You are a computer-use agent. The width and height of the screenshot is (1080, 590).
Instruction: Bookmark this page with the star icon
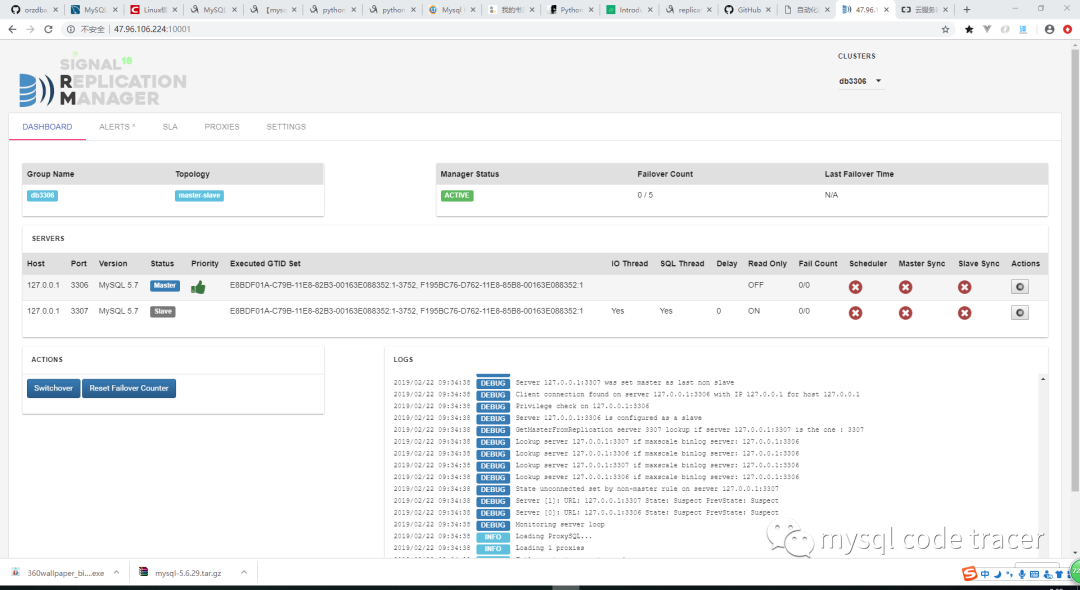[x=945, y=30]
